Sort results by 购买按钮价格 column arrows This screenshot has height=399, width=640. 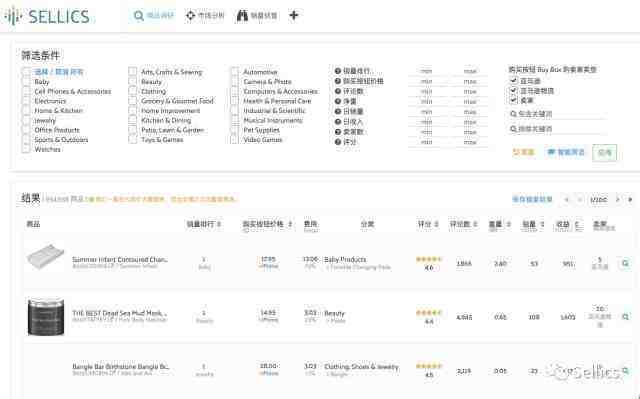pyautogui.click(x=290, y=224)
